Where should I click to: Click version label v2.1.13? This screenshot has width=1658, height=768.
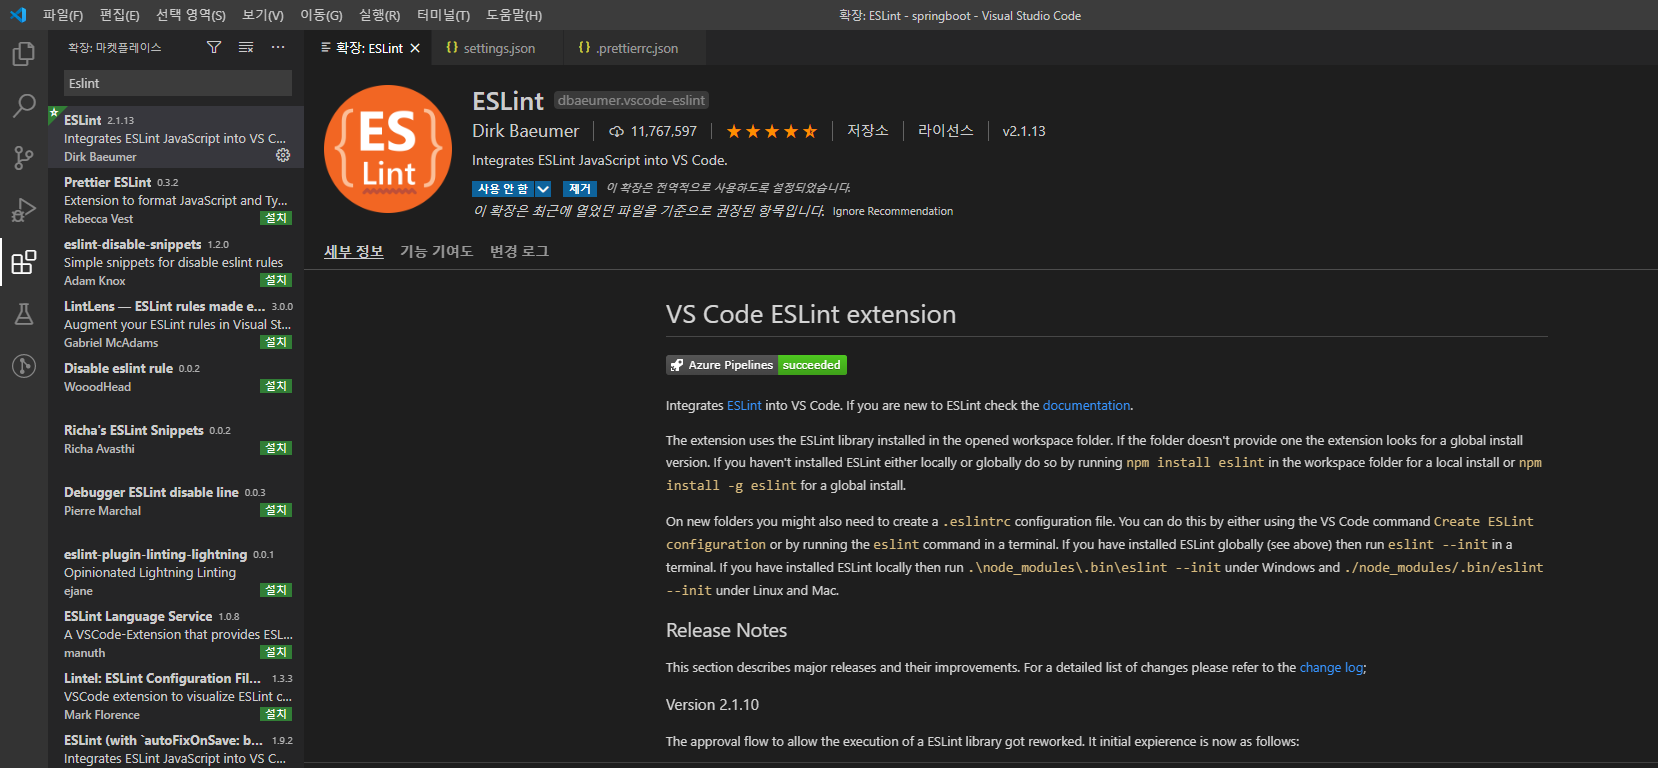pyautogui.click(x=1024, y=131)
